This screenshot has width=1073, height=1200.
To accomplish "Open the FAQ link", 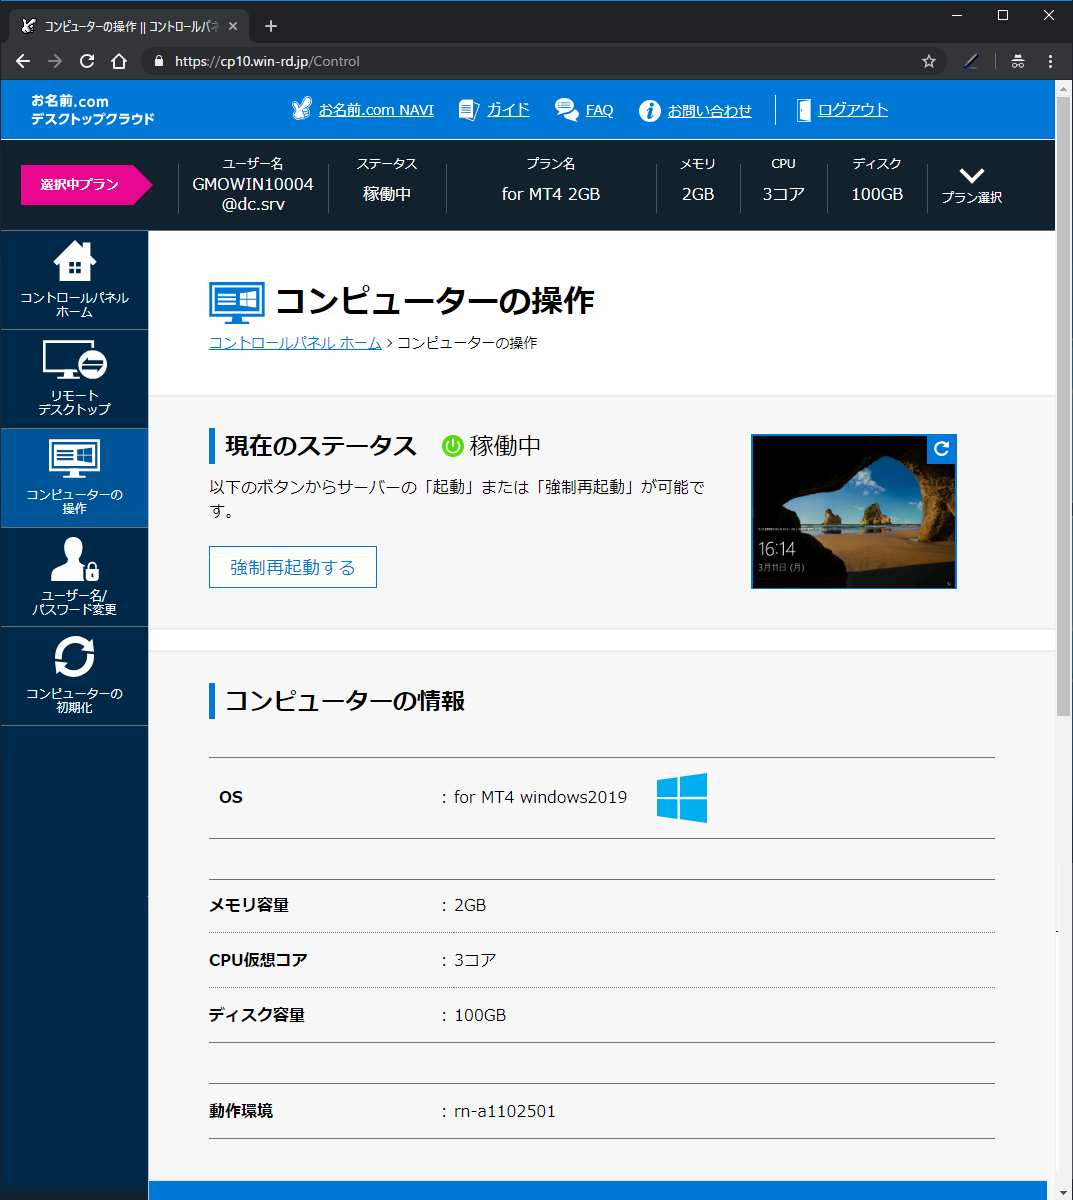I will pos(599,110).
